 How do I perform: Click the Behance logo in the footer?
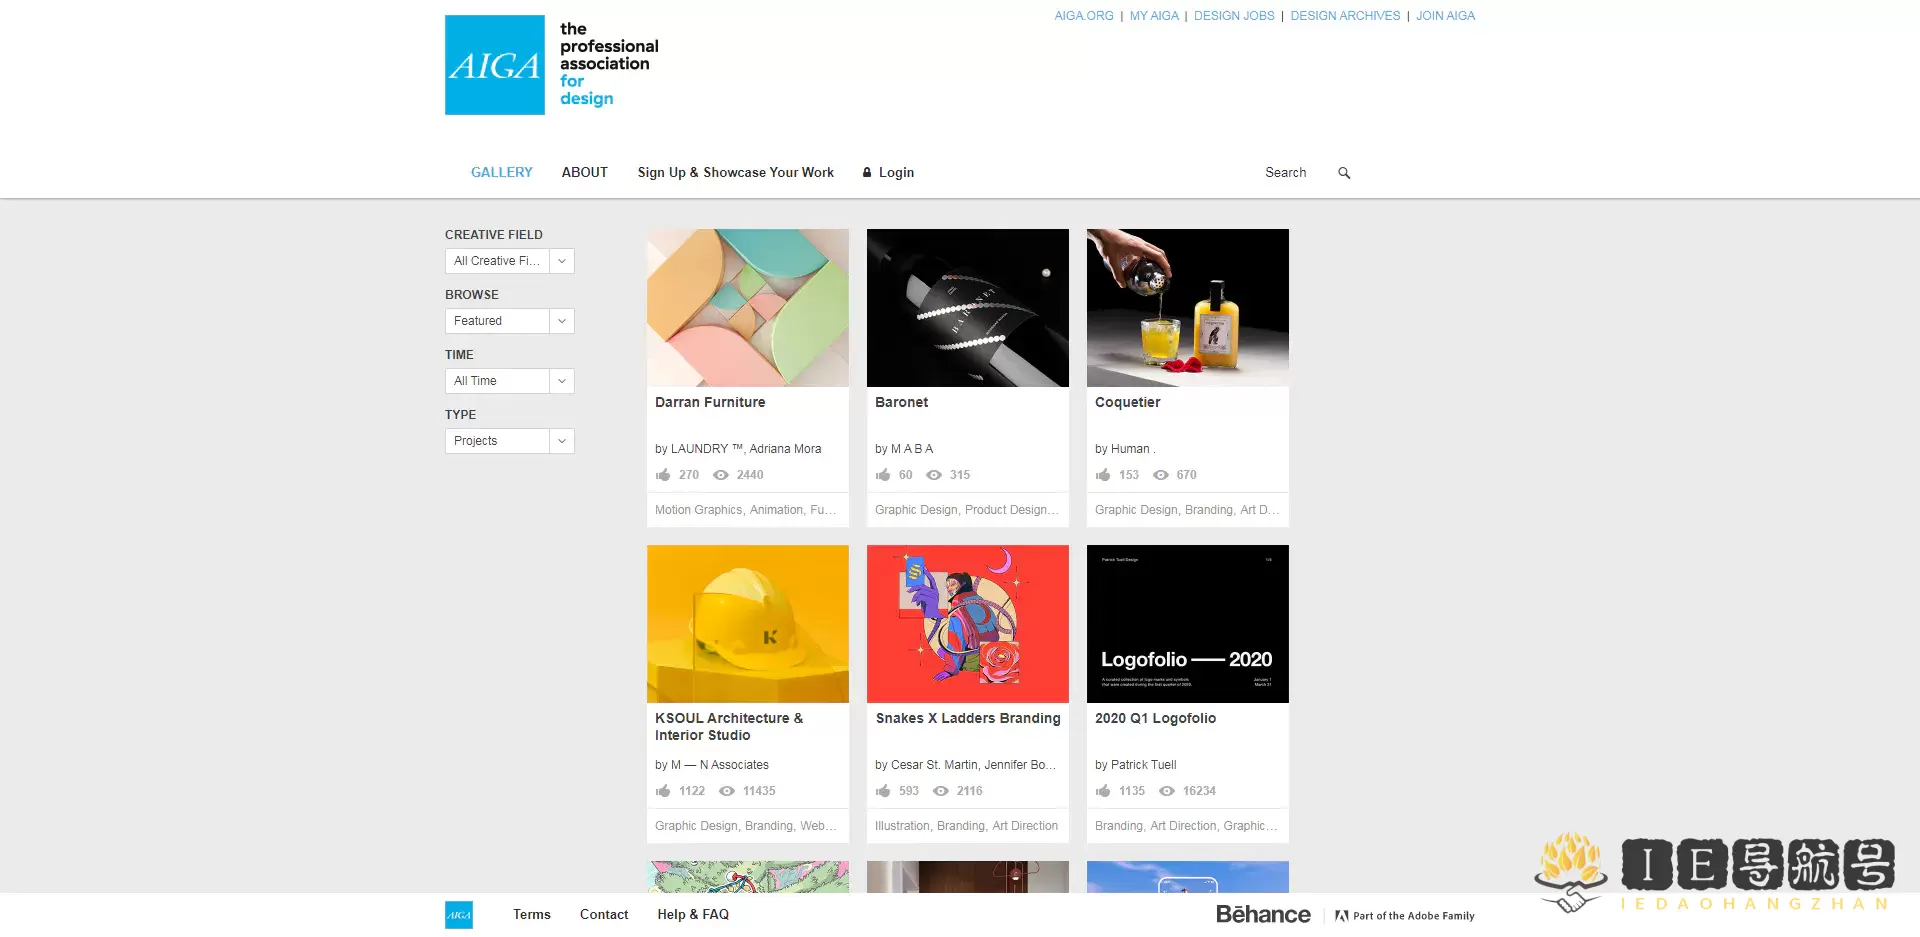[1263, 914]
